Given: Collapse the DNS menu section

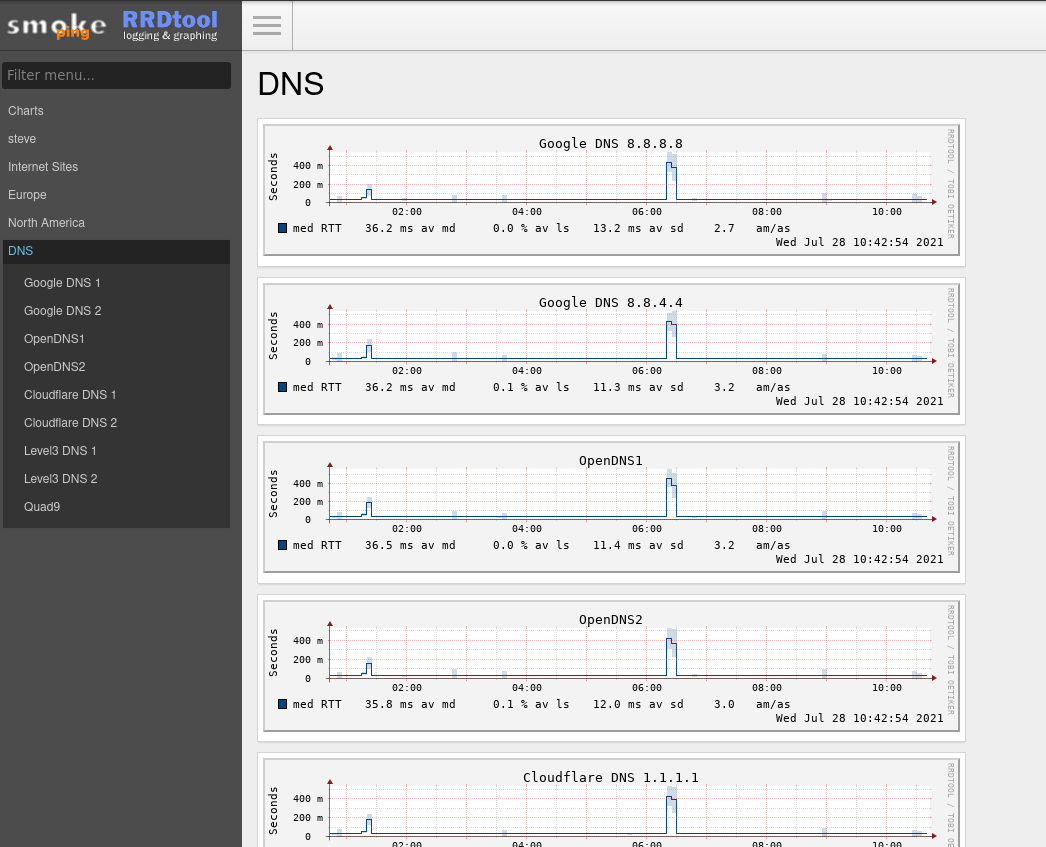Looking at the screenshot, I should (21, 251).
